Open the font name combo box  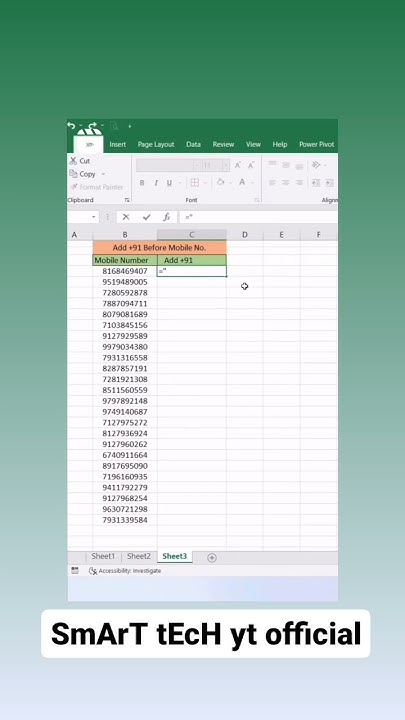coord(169,165)
